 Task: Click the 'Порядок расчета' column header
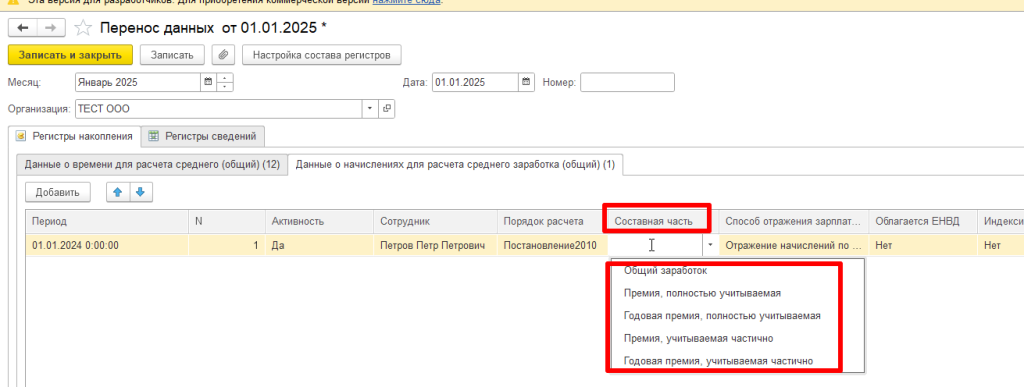tap(552, 222)
